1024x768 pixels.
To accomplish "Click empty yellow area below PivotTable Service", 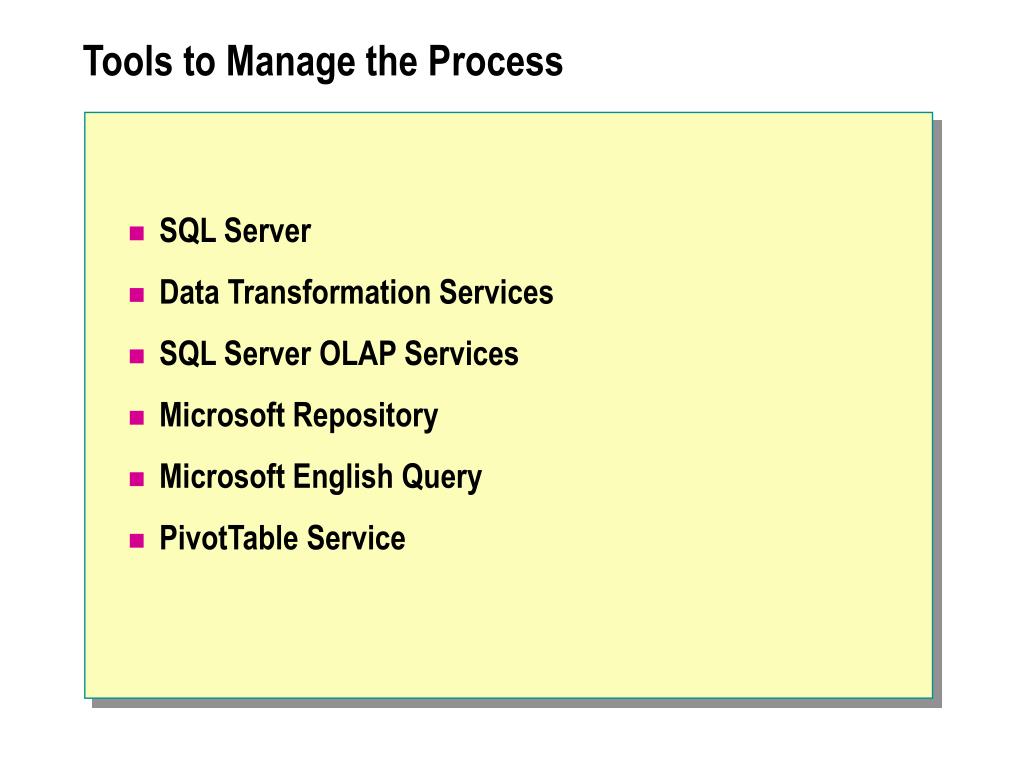I will pyautogui.click(x=508, y=627).
